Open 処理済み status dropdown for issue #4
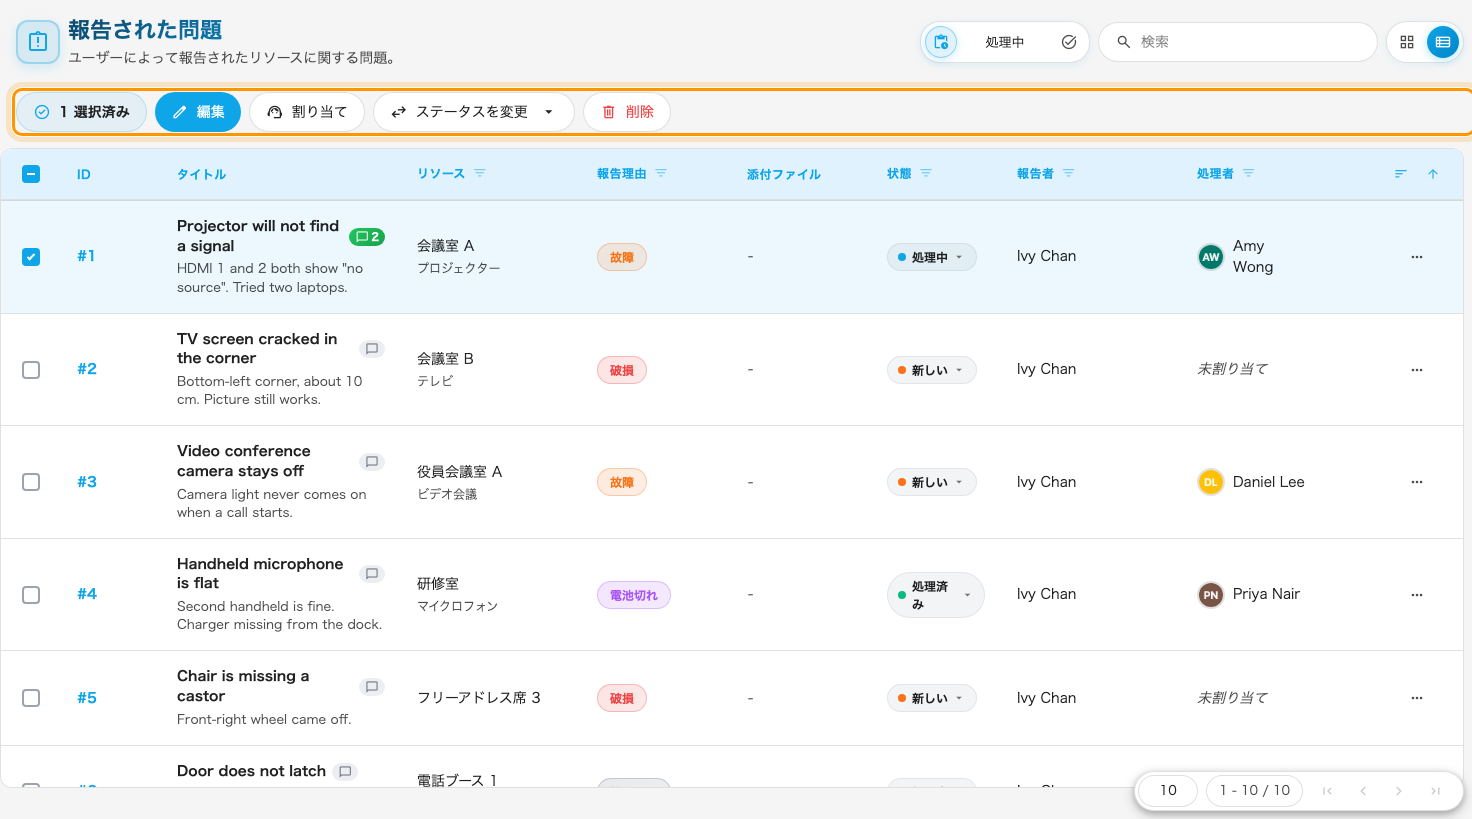 (935, 595)
